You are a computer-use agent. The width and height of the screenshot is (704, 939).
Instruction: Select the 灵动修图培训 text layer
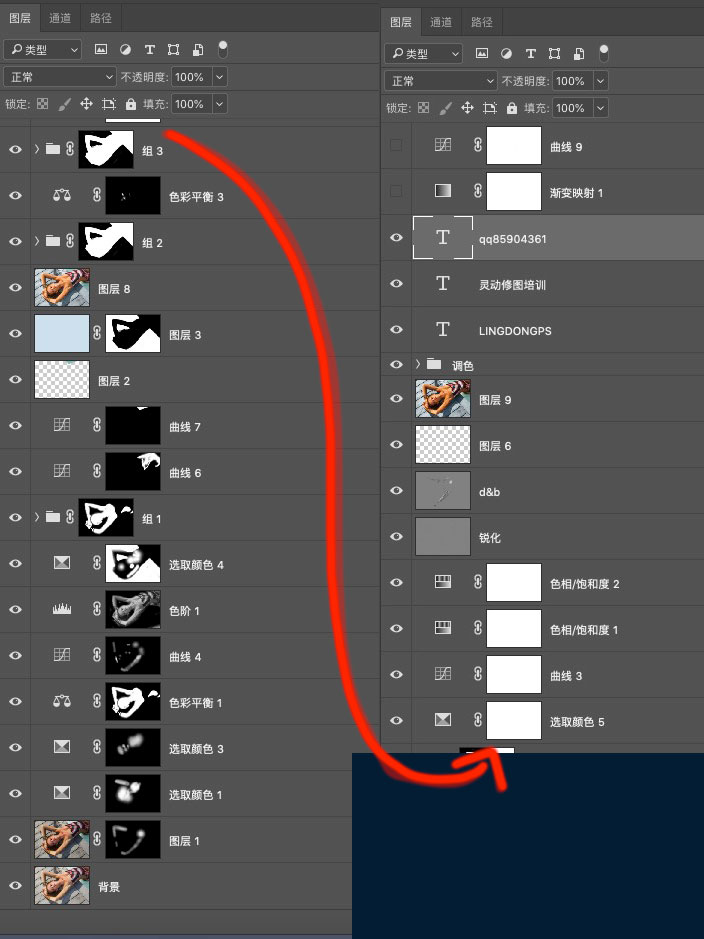point(542,284)
